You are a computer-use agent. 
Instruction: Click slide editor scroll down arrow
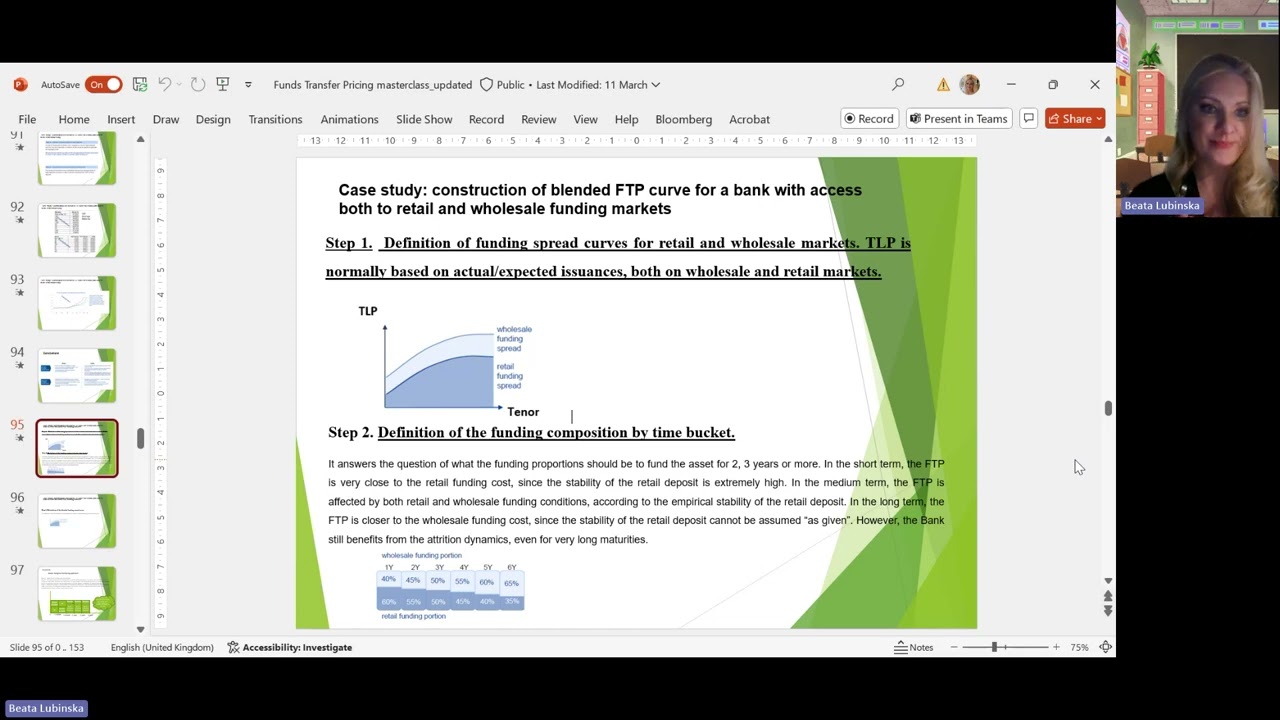(1107, 580)
